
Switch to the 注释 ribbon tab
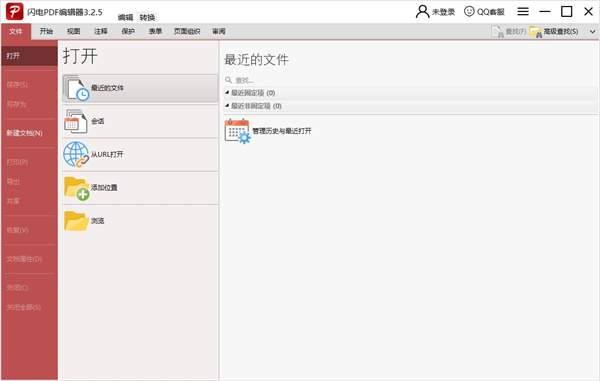(x=101, y=31)
